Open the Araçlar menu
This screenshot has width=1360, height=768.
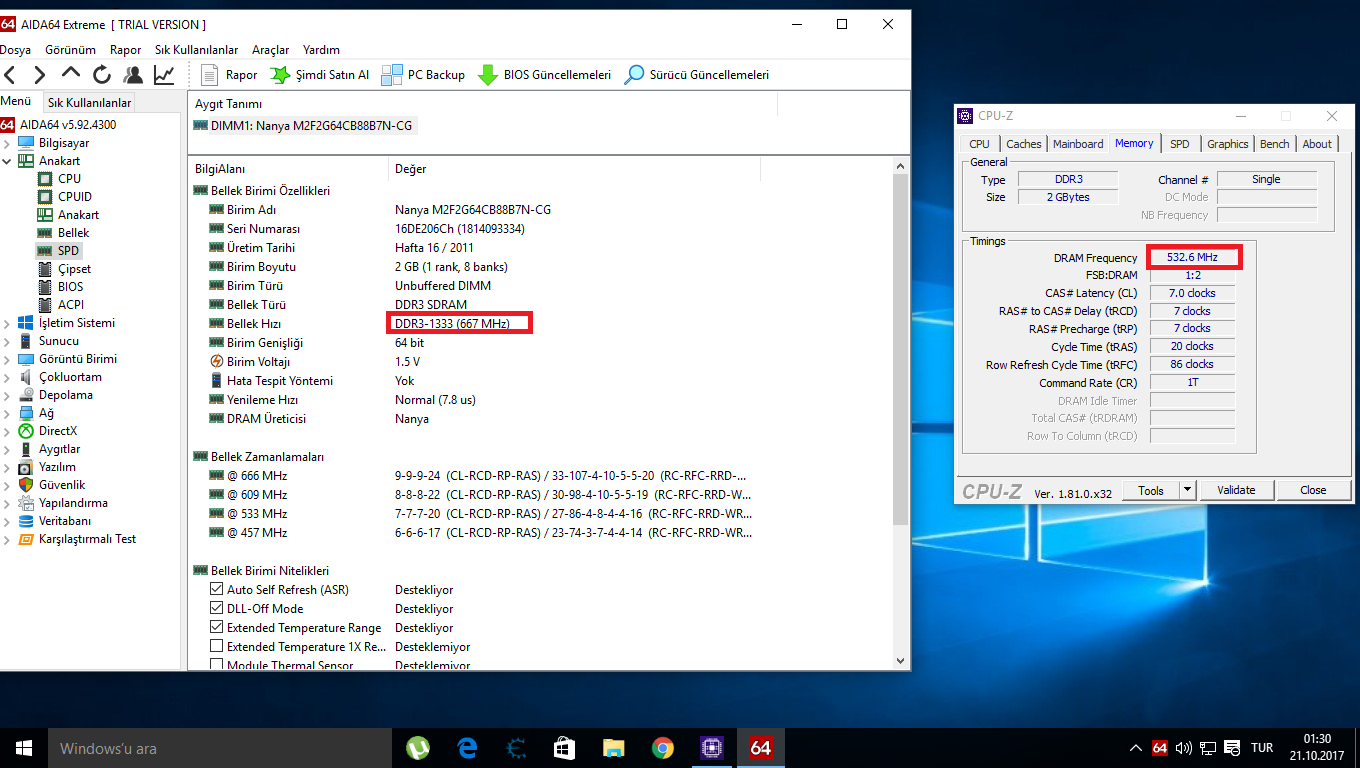tap(270, 50)
